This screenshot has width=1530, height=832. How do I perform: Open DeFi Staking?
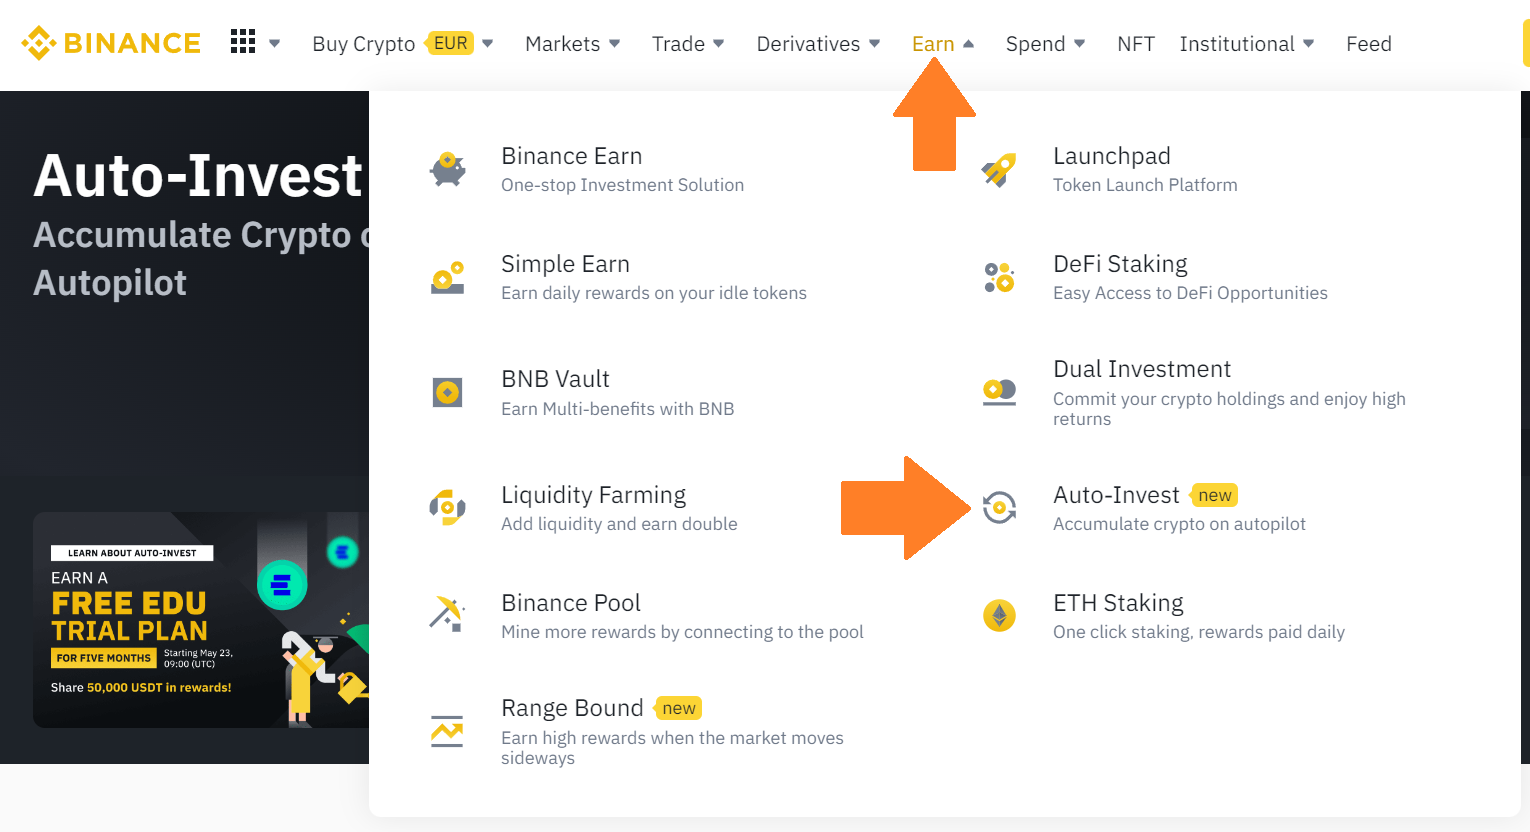pyautogui.click(x=1120, y=264)
